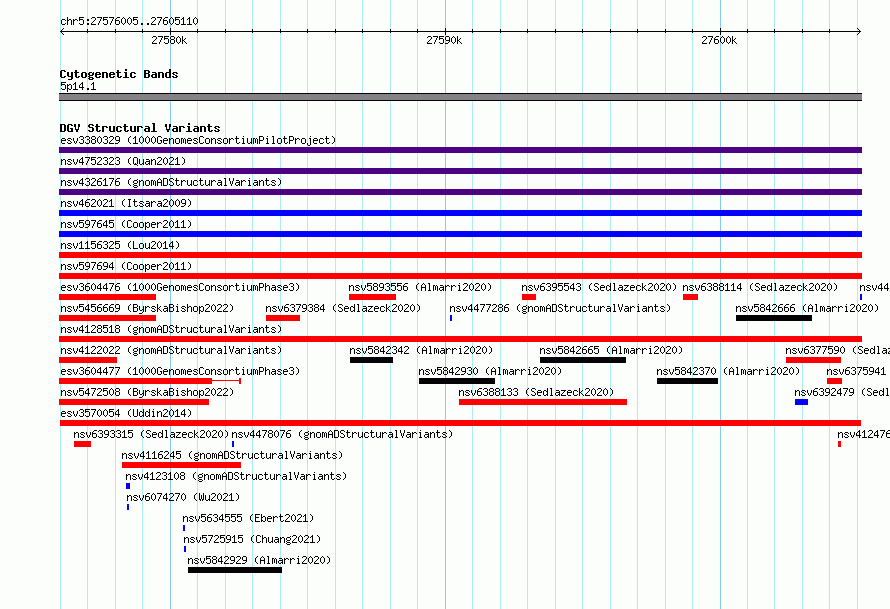Open nsv5456669 ByrskaBishop2022 variant
Image resolution: width=890 pixels, height=609 pixels.
(x=147, y=308)
